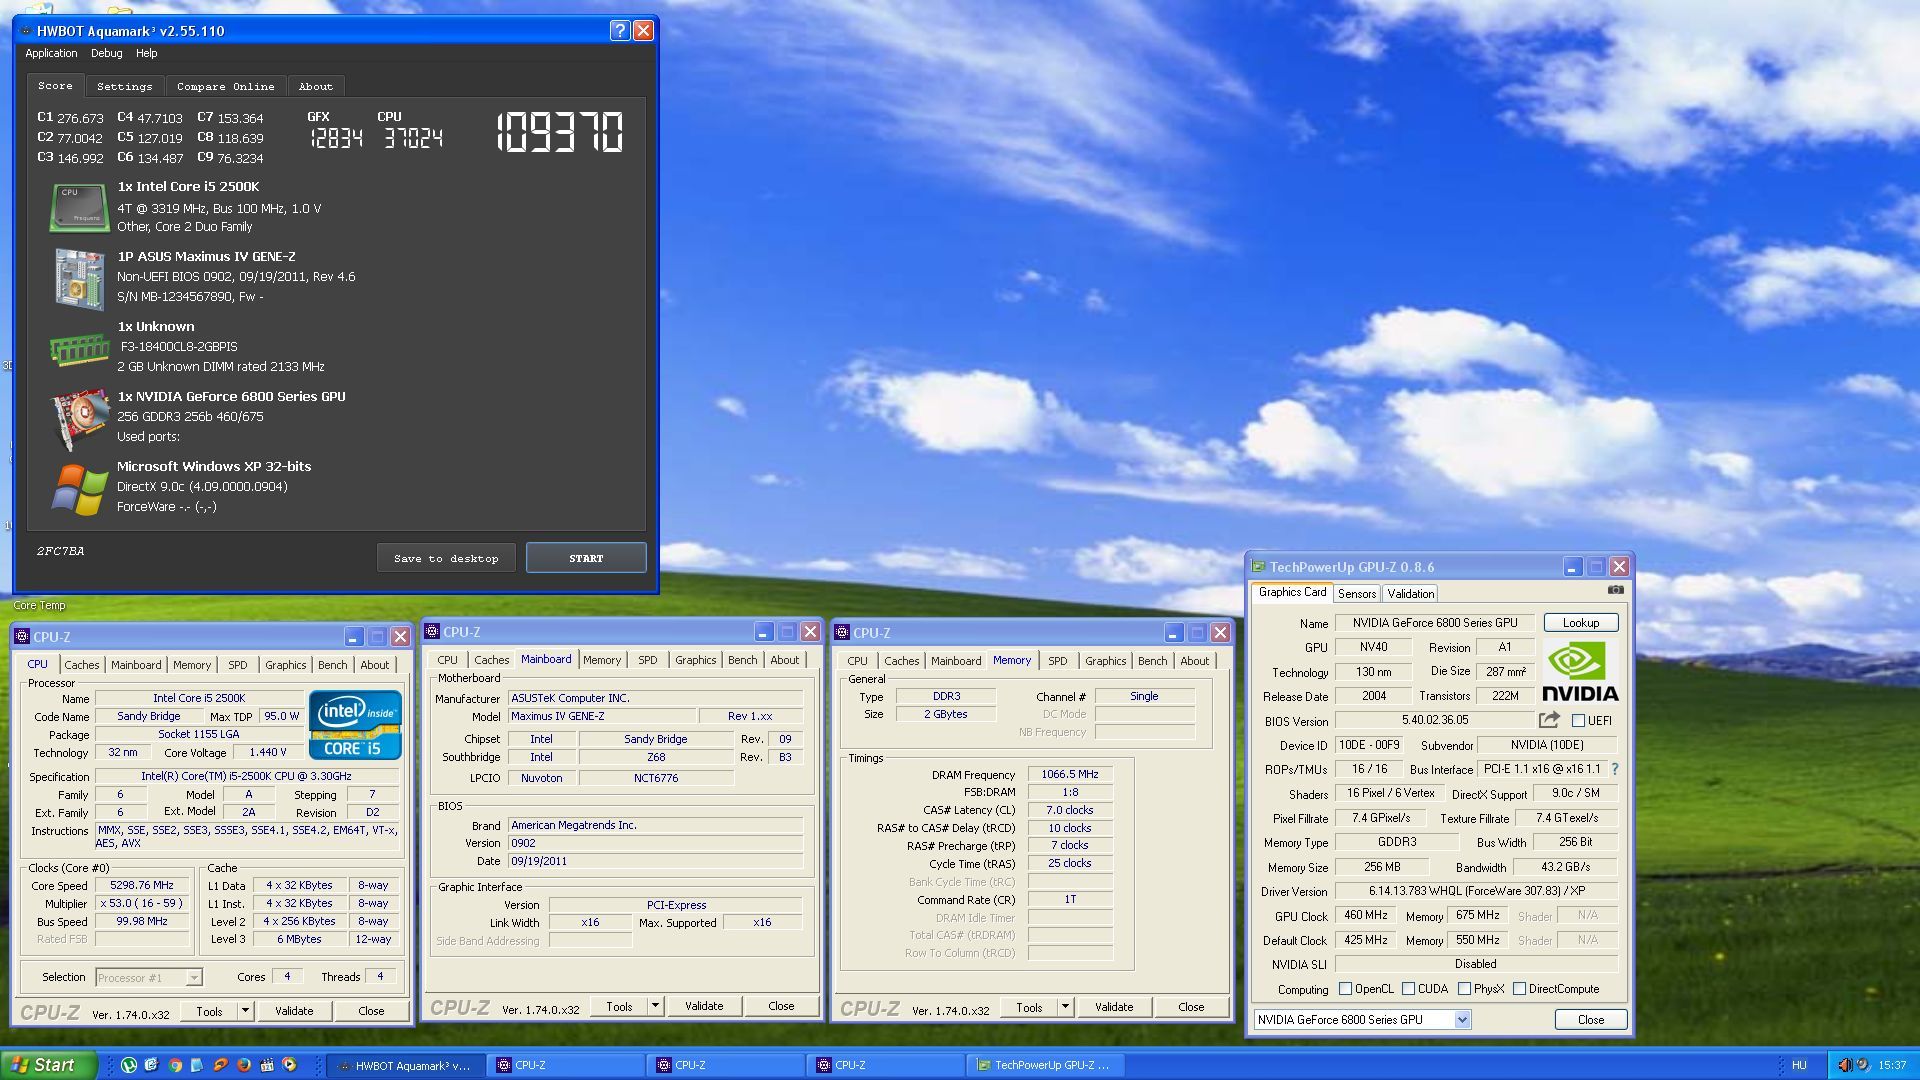Image resolution: width=1920 pixels, height=1080 pixels.
Task: Switch to the Sensors tab in GPU-Z
Action: click(x=1357, y=593)
